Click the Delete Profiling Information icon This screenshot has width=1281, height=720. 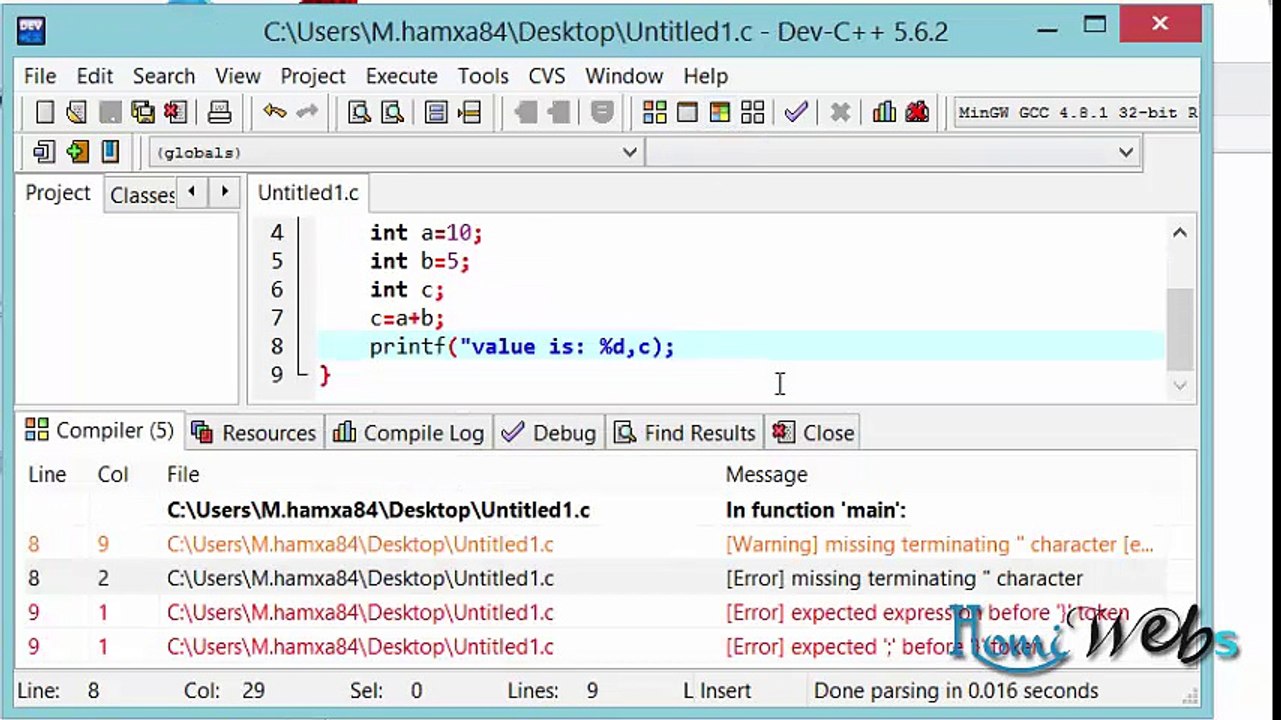[x=917, y=112]
